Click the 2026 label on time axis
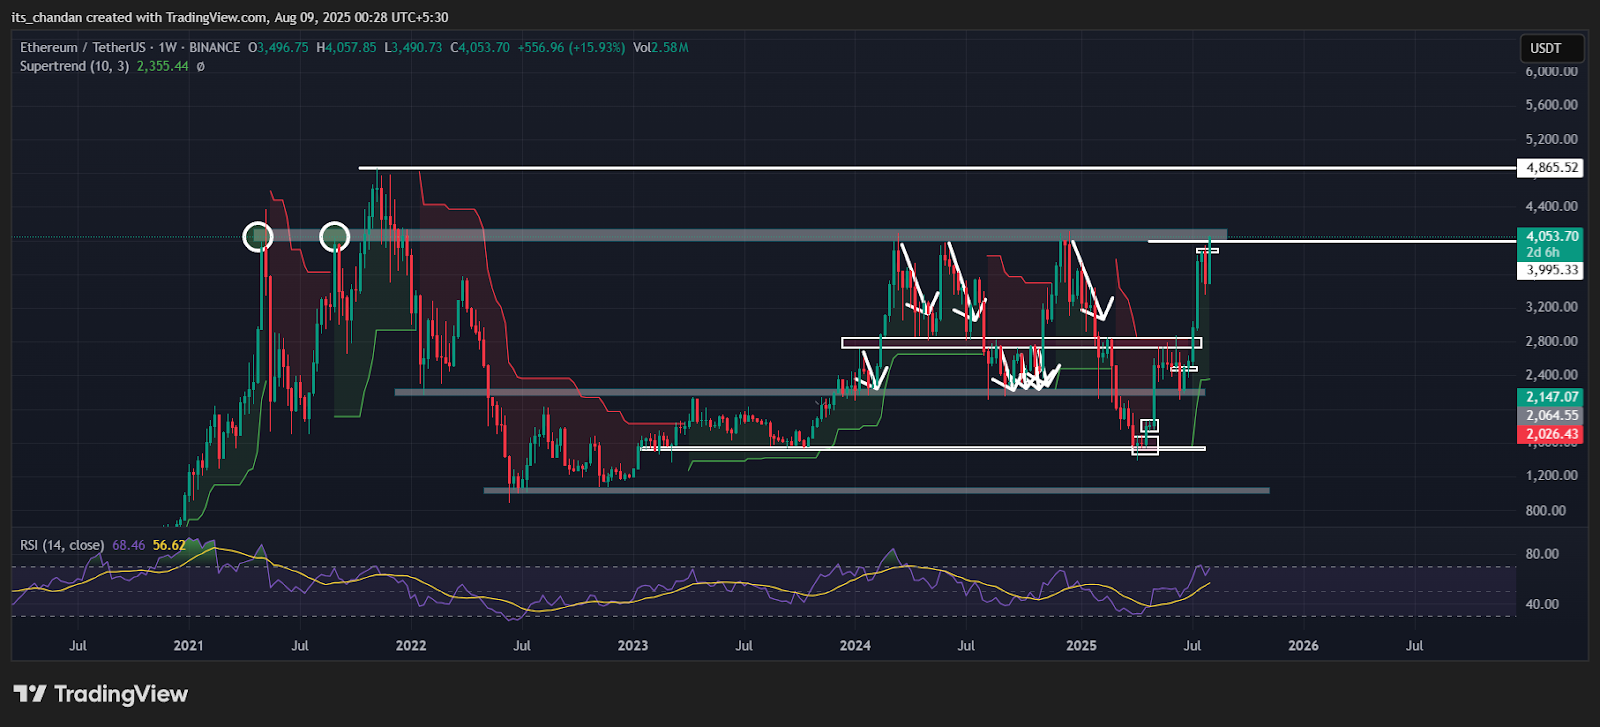The height and width of the screenshot is (727, 1600). (1303, 645)
